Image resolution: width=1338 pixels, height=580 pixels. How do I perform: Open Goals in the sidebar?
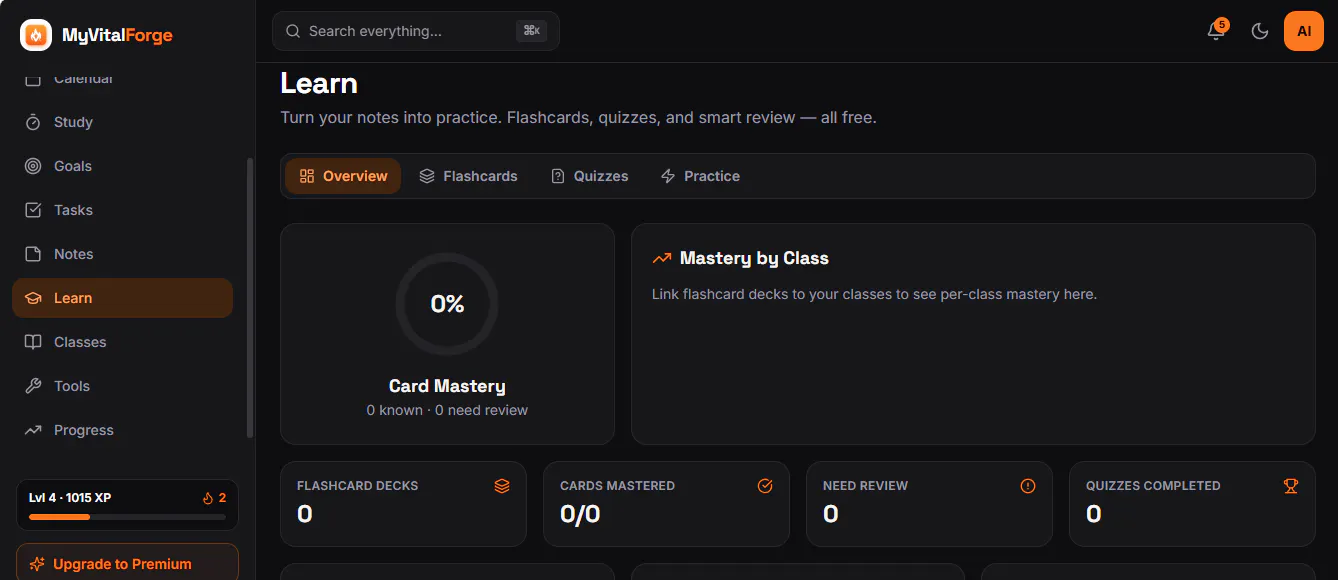tap(122, 166)
